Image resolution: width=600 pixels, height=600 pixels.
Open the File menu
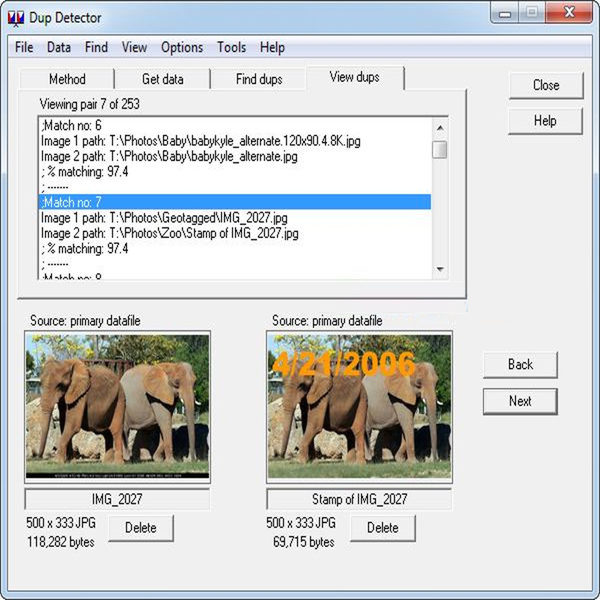pos(24,47)
